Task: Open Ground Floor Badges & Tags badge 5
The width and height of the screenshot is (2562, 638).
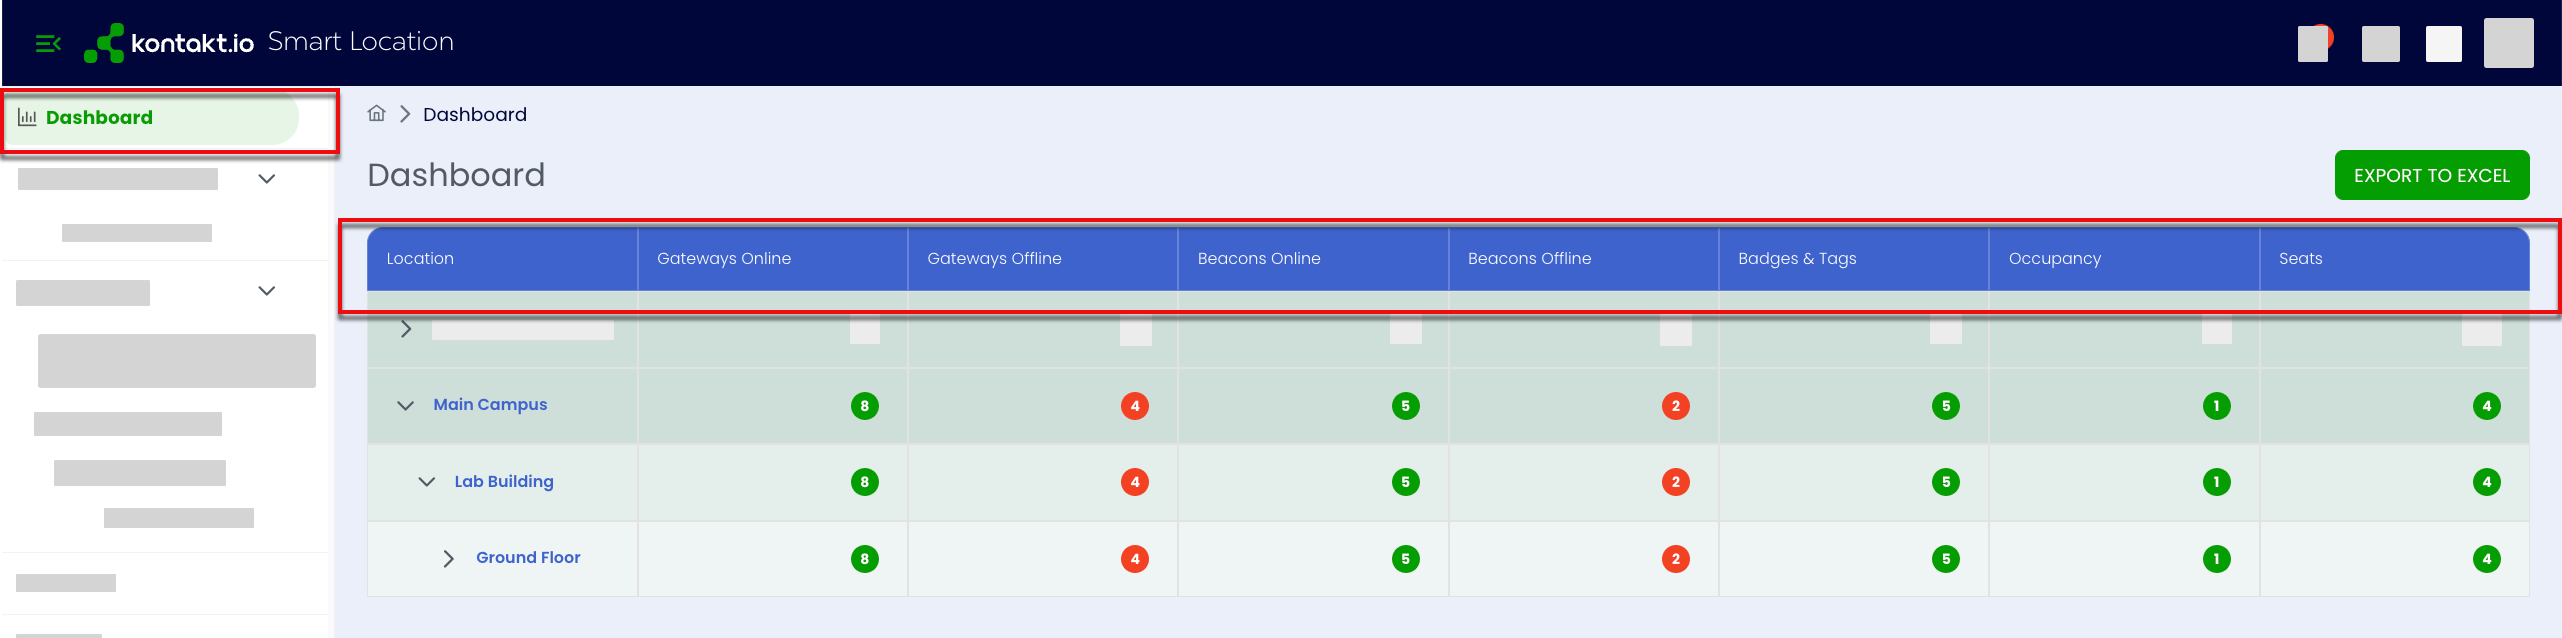Action: (x=1946, y=559)
